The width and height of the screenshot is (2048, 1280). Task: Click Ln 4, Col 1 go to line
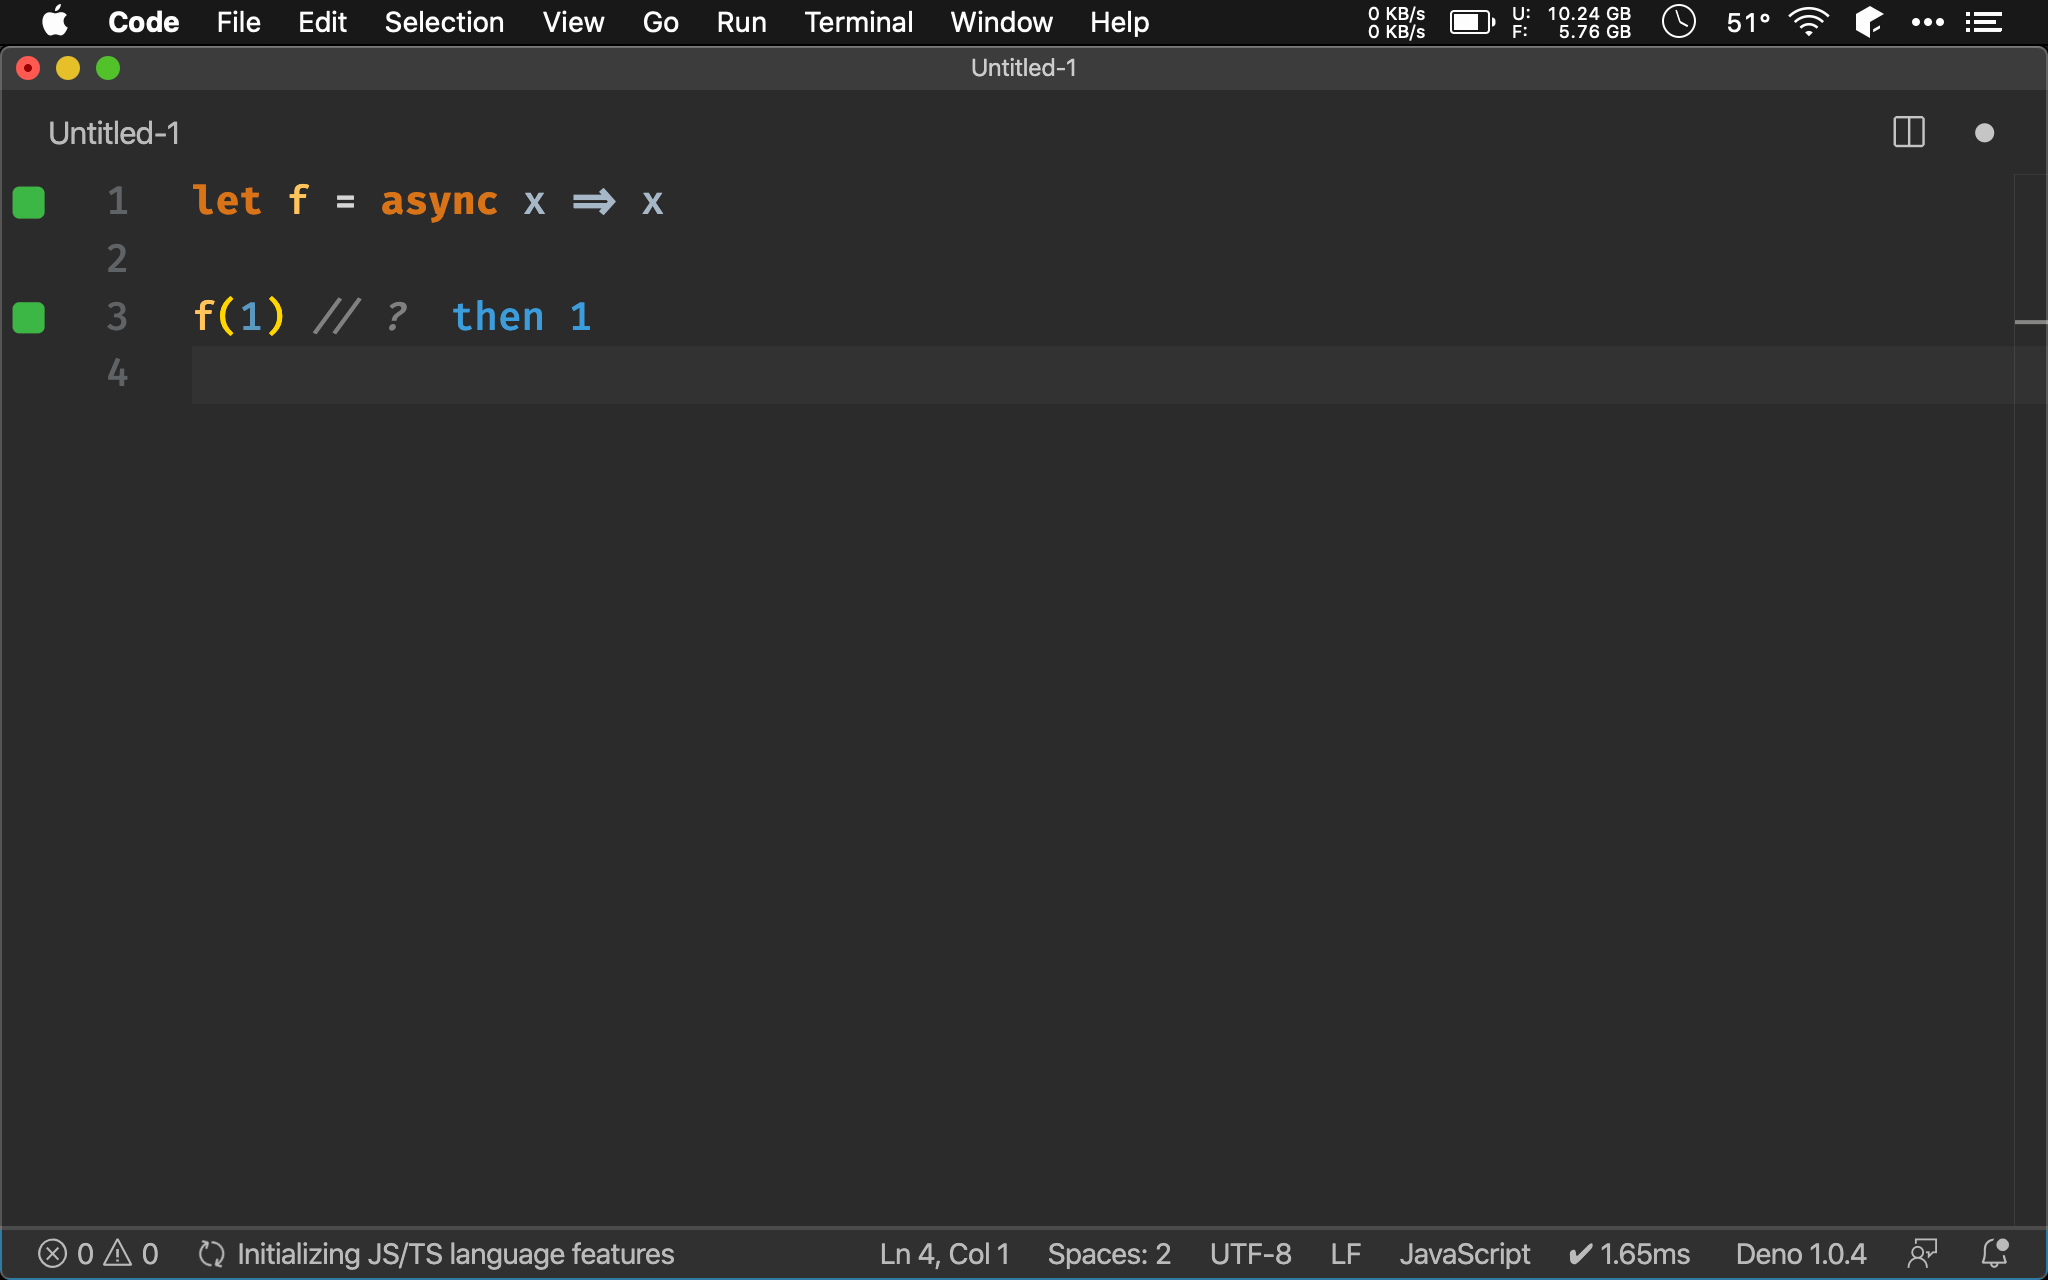click(x=944, y=1254)
